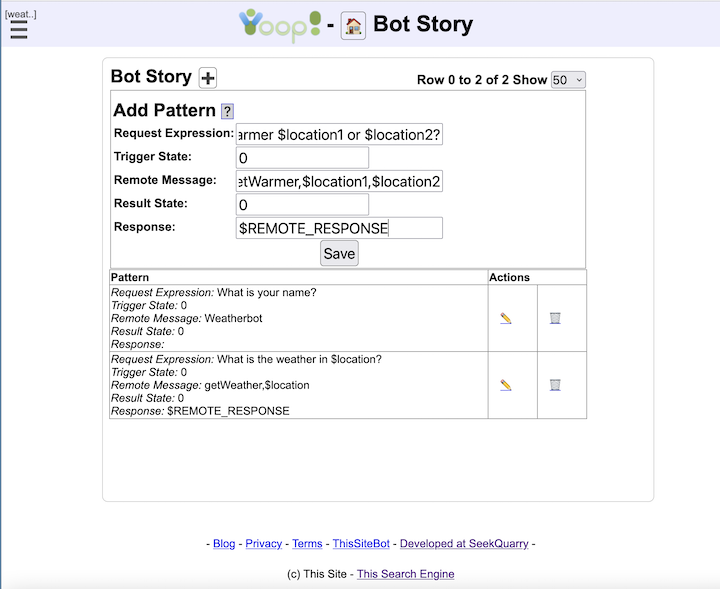The height and width of the screenshot is (589, 720).
Task: Edit the 'What is your name?' pattern
Action: click(506, 318)
